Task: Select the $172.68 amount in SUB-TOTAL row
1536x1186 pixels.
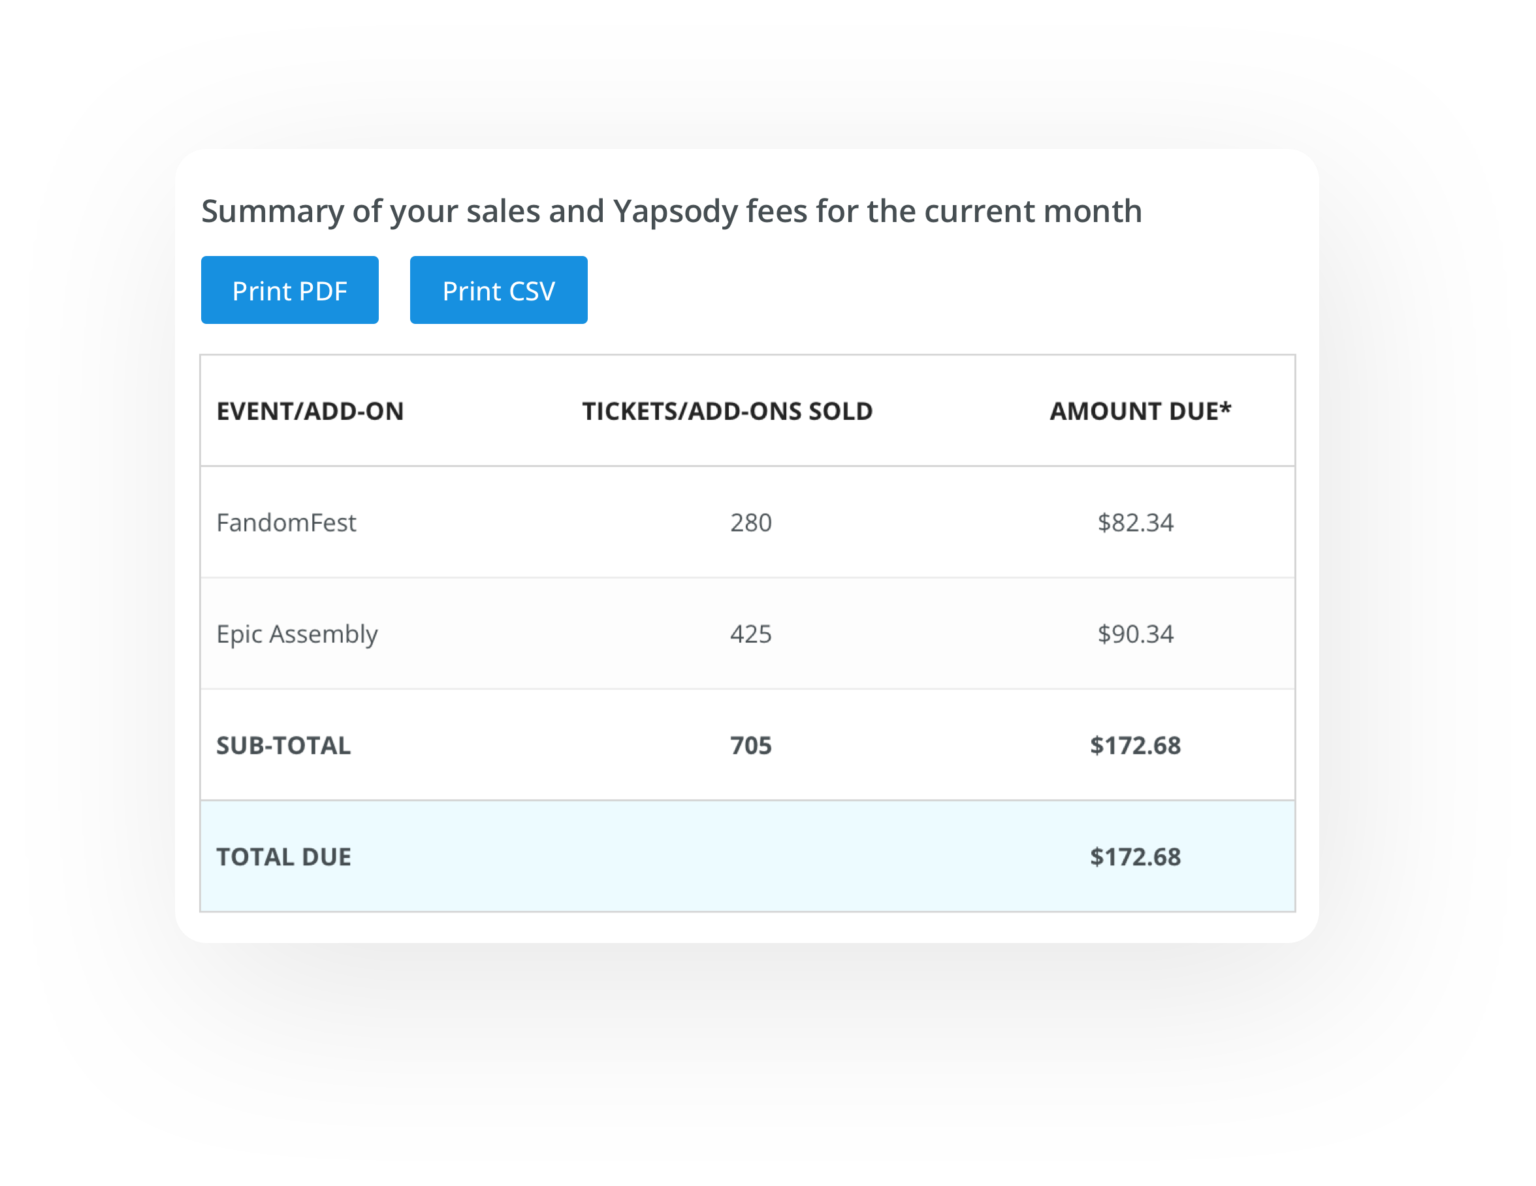Action: (1135, 746)
